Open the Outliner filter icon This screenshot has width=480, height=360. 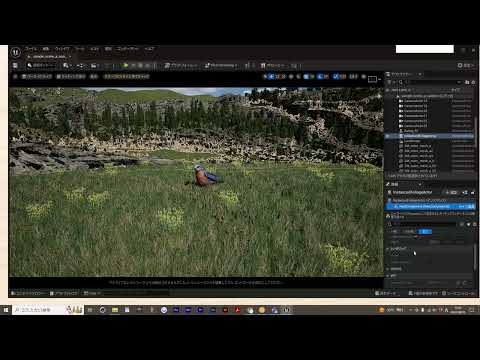pyautogui.click(x=389, y=82)
